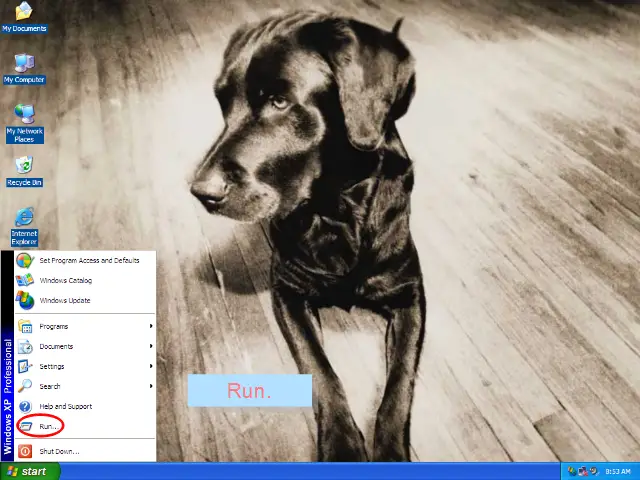Click the Search label in Start menu
The image size is (640, 480).
point(50,387)
